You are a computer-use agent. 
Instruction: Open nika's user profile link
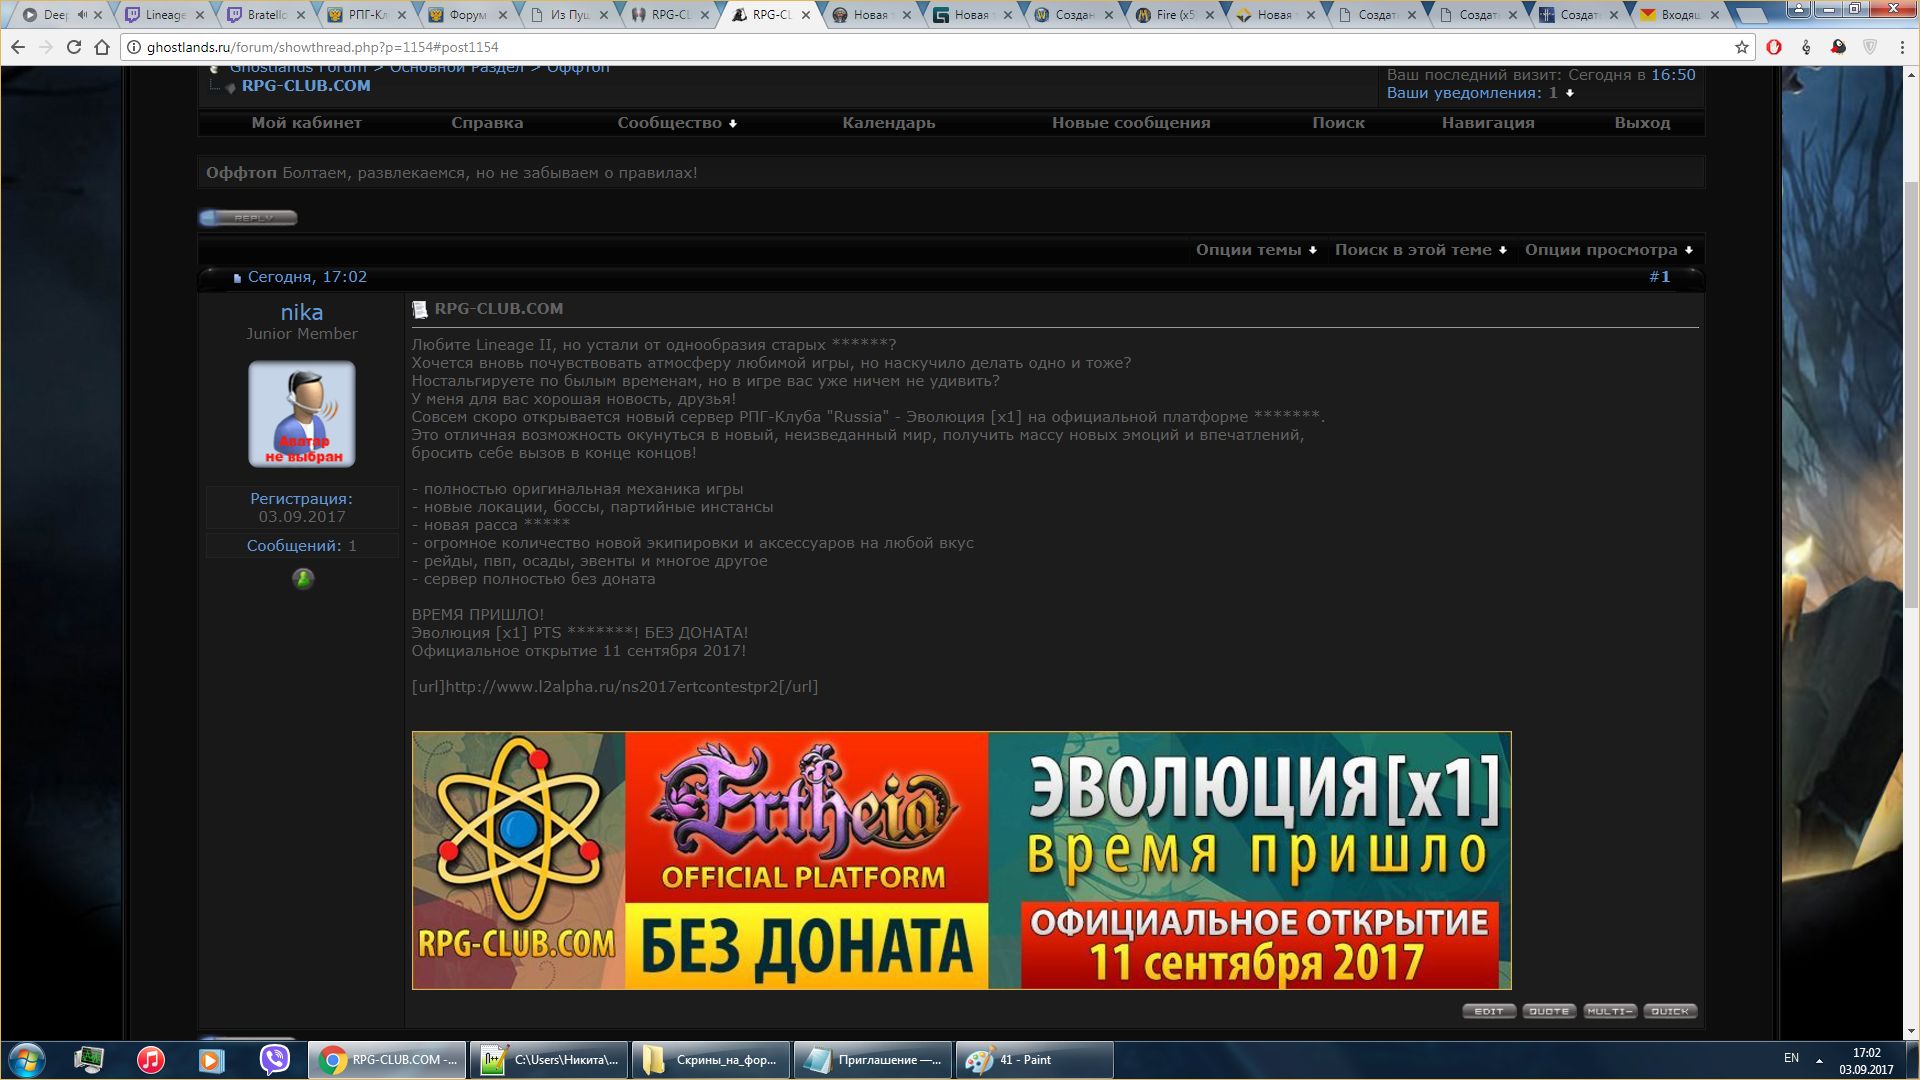[301, 312]
